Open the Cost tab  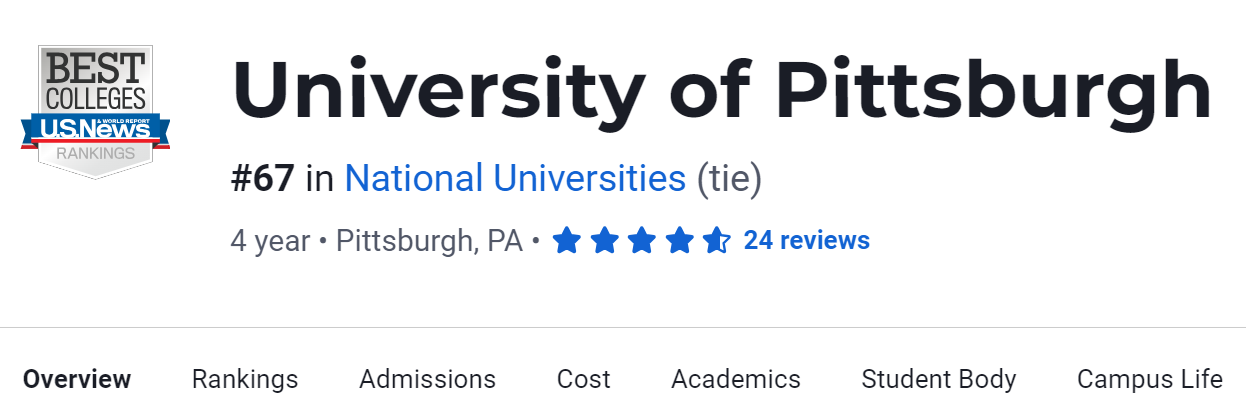click(x=583, y=380)
